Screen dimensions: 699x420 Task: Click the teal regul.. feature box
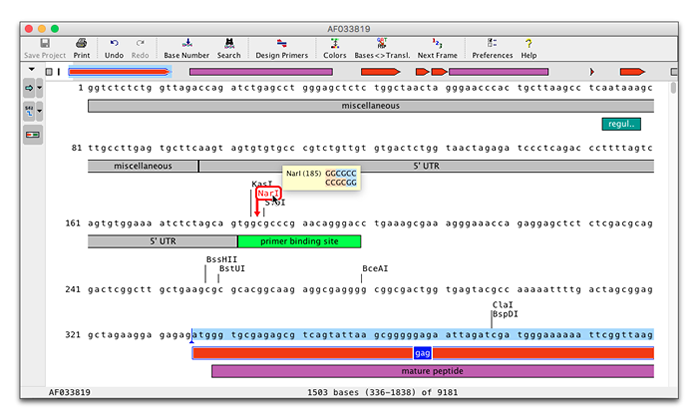[620, 123]
